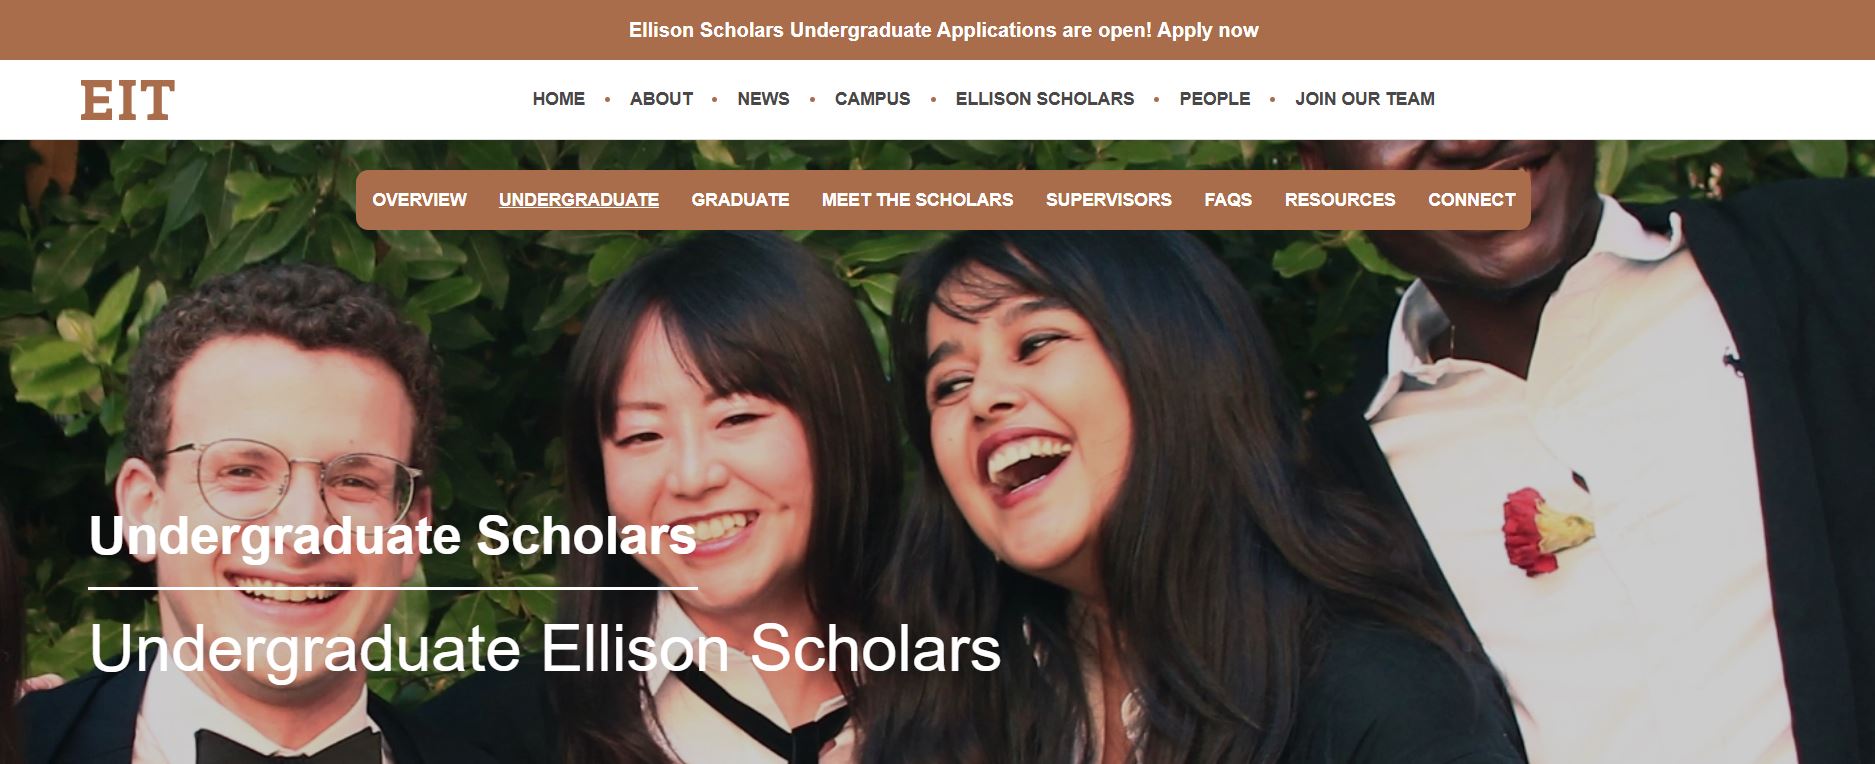The width and height of the screenshot is (1875, 764).
Task: Select NEWS in main navigation
Action: [763, 99]
